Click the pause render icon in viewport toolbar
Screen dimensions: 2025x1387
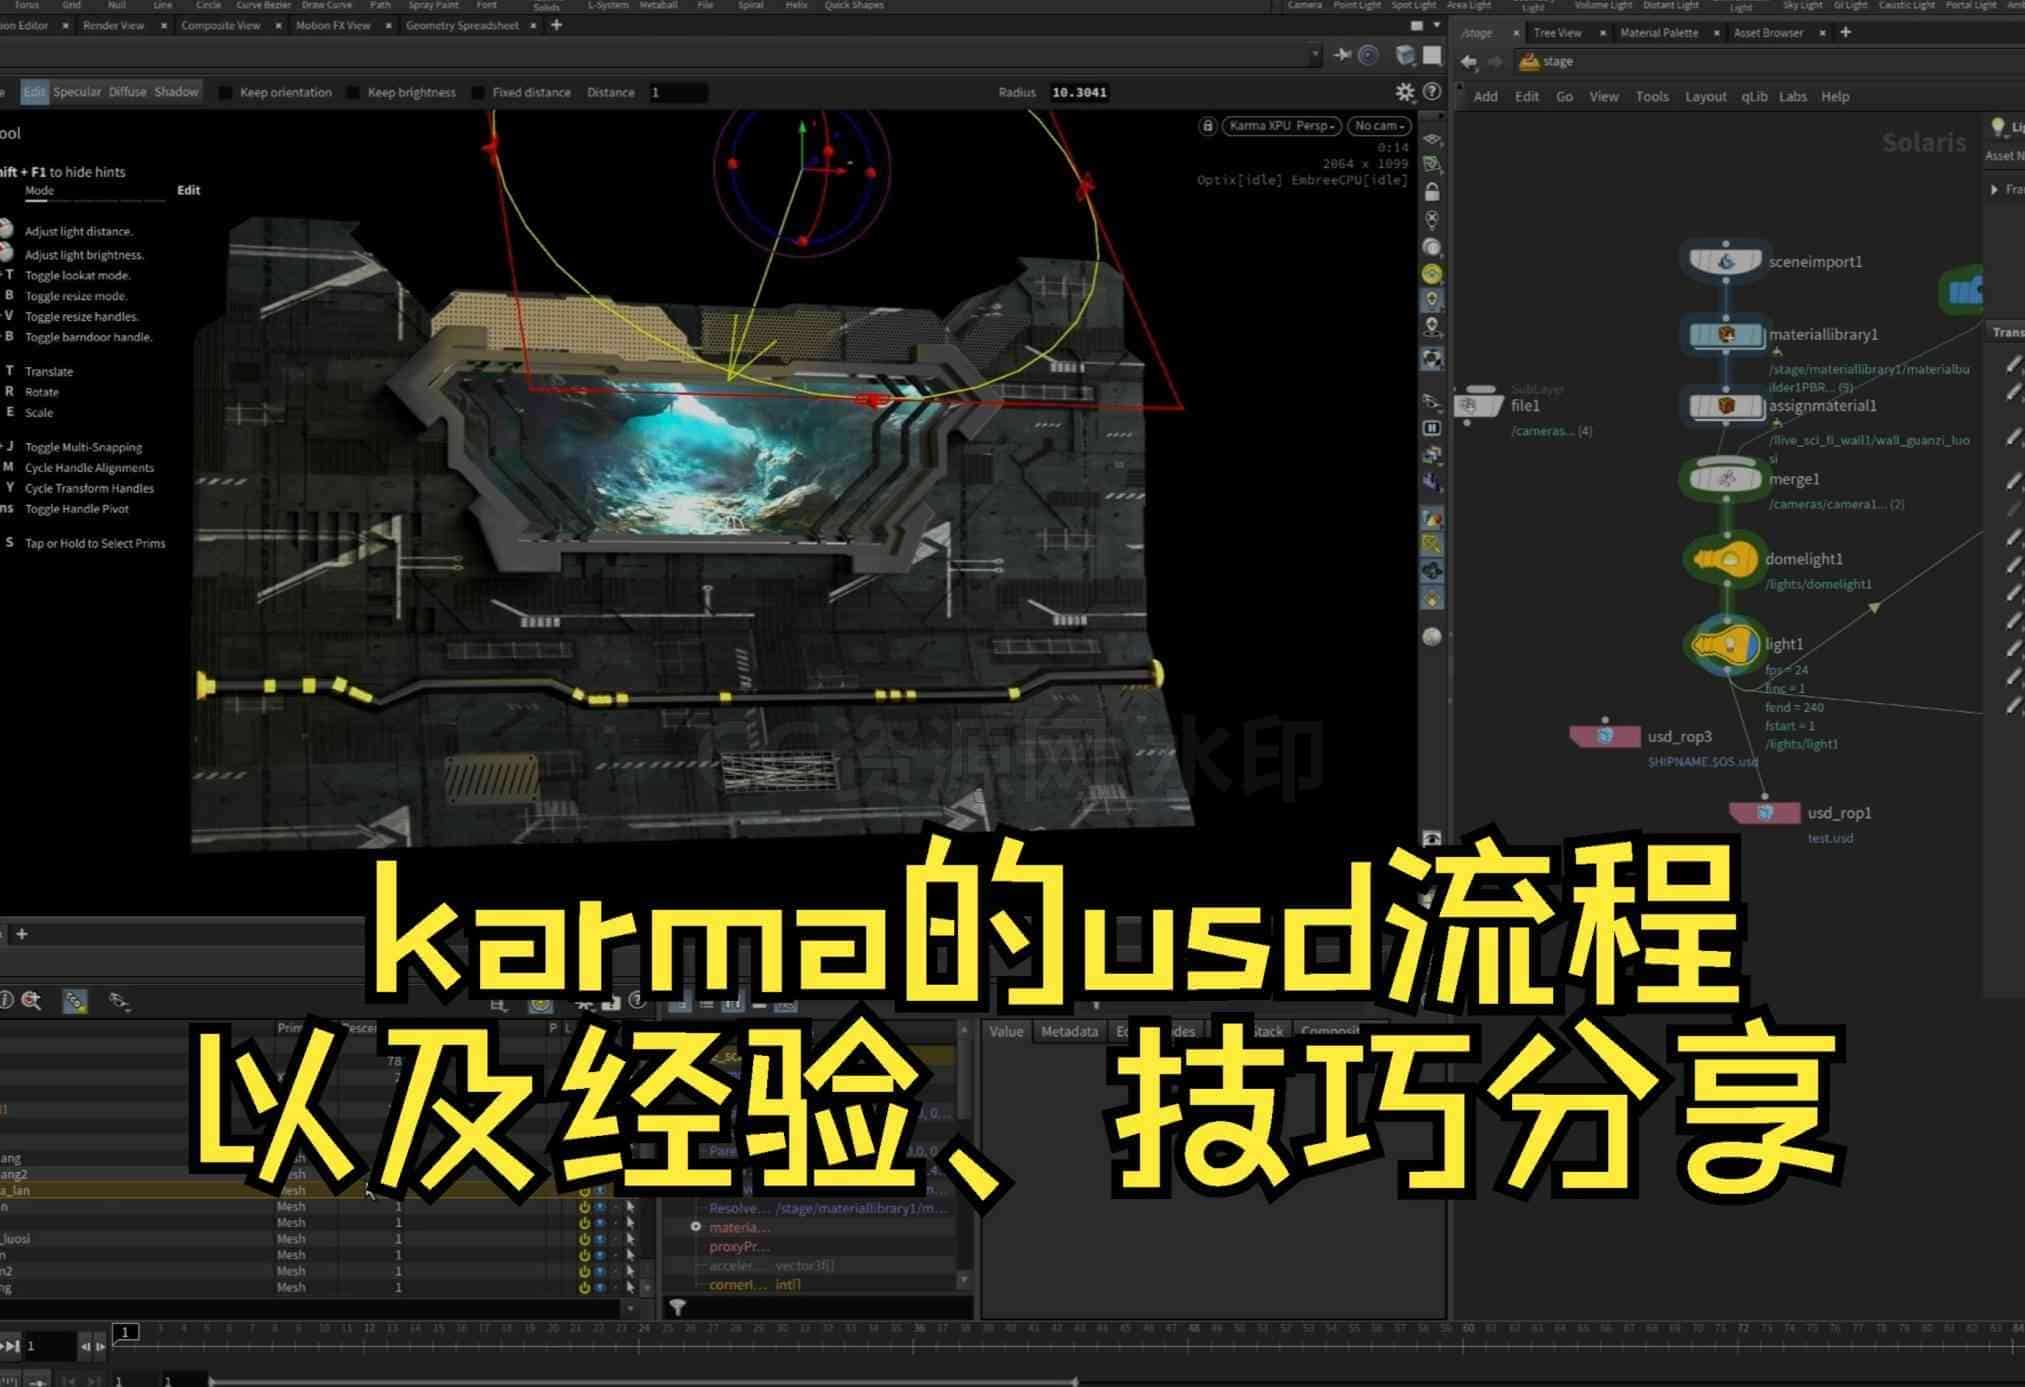tap(1432, 428)
